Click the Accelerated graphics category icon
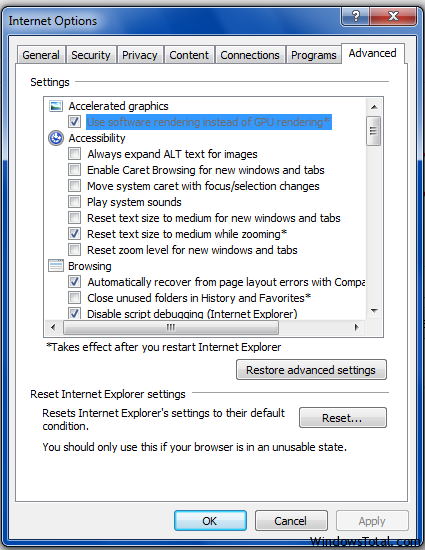The width and height of the screenshot is (425, 550). 56,106
